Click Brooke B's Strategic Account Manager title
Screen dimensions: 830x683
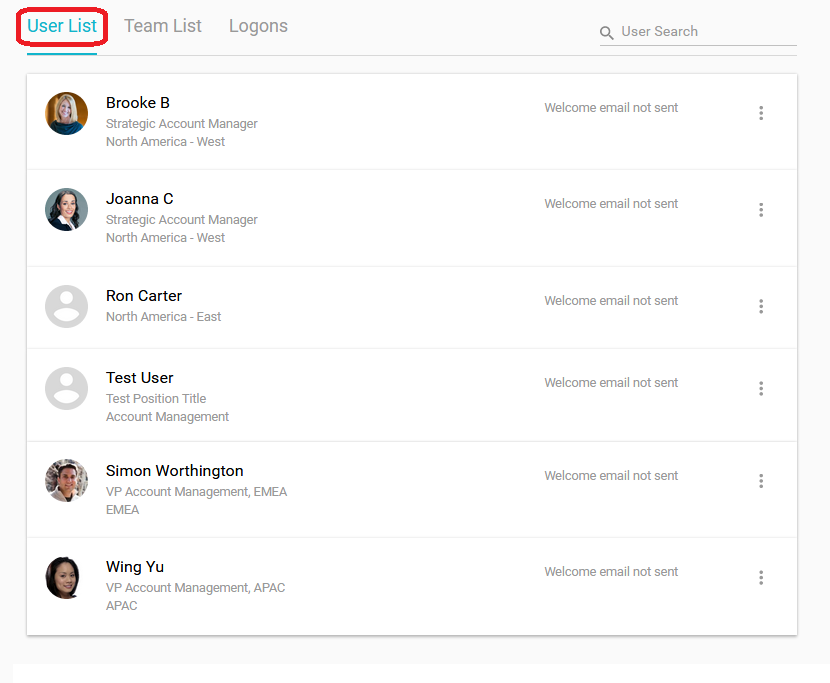(182, 124)
